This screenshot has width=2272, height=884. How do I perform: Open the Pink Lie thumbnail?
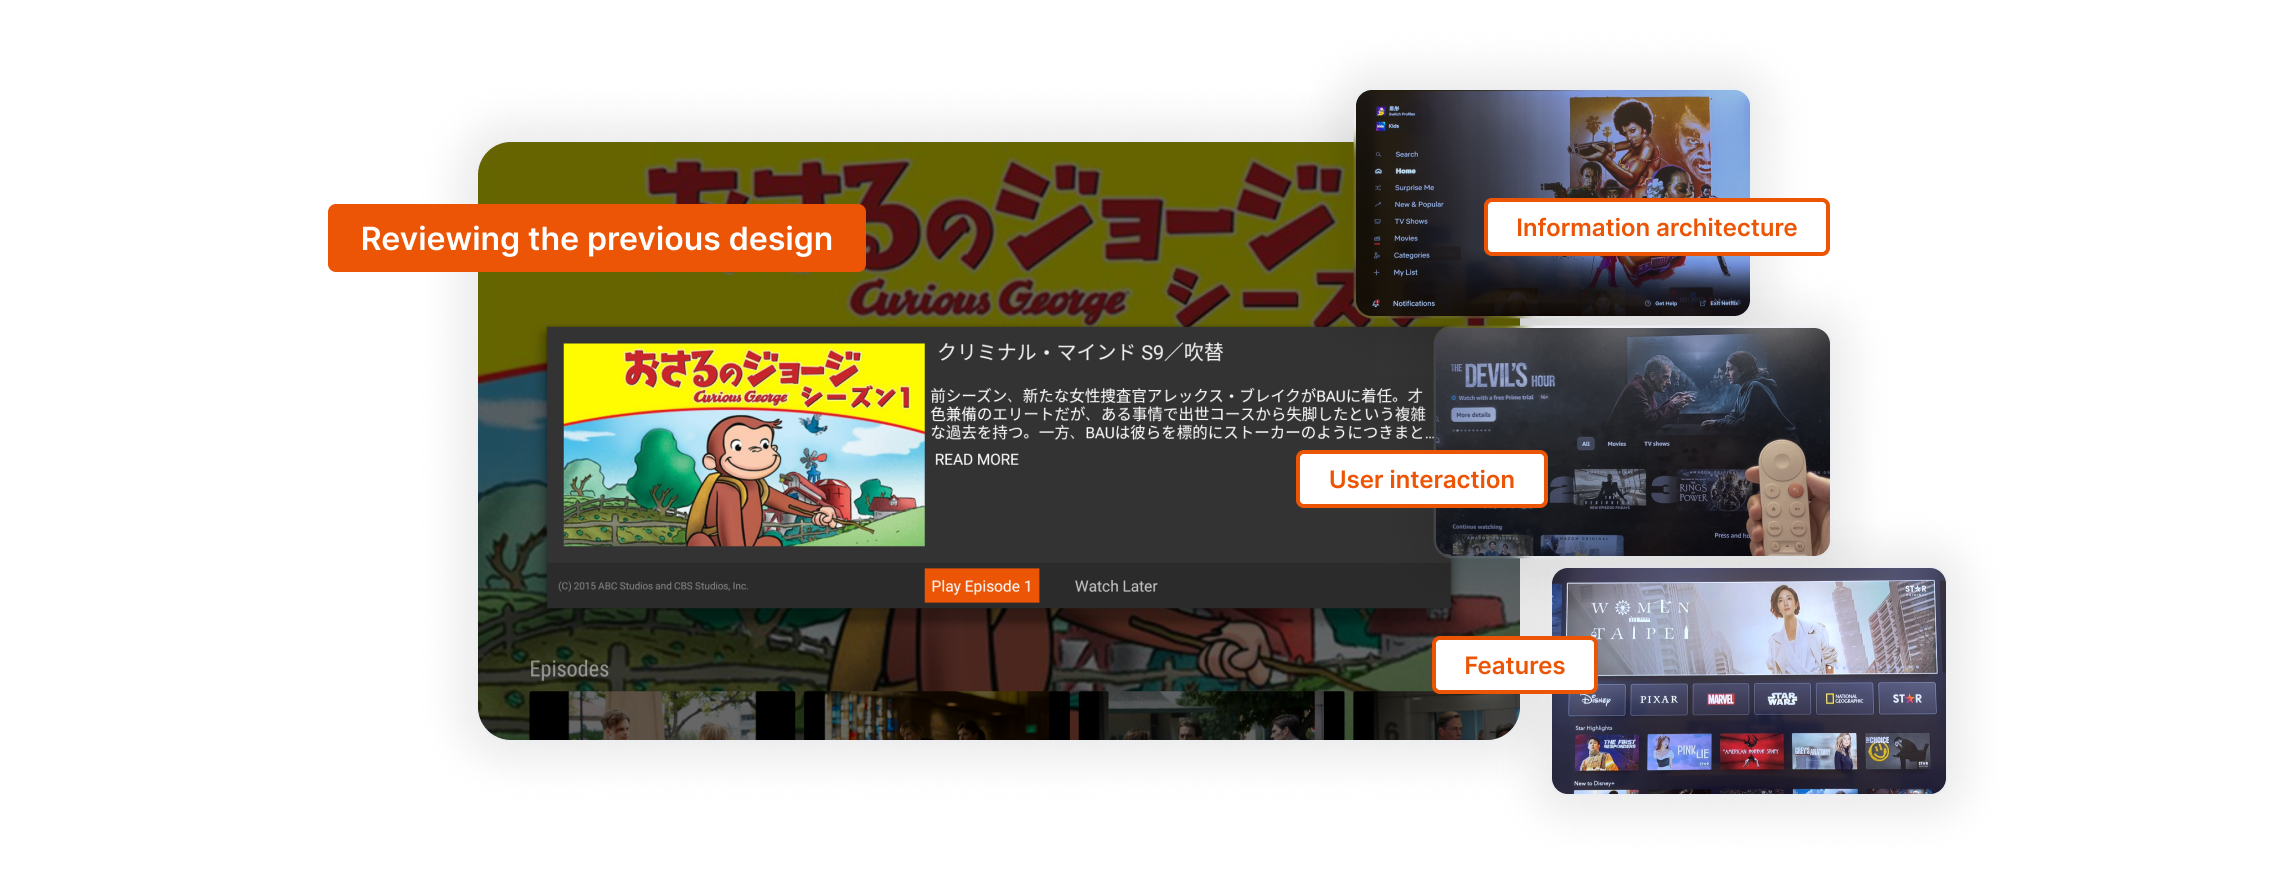click(x=1679, y=751)
